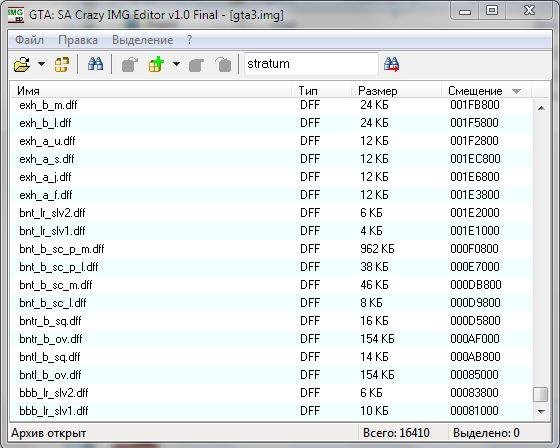Click the replace file icon
The width and height of the screenshot is (560, 448).
pos(196,65)
